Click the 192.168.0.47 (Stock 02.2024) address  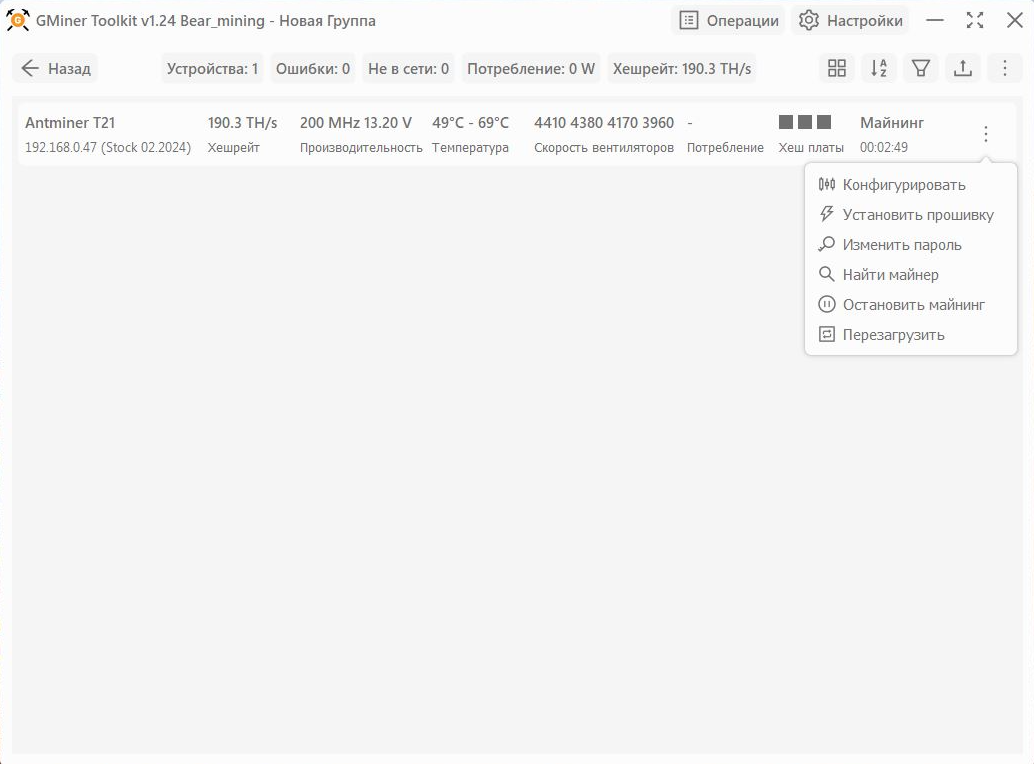[108, 148]
